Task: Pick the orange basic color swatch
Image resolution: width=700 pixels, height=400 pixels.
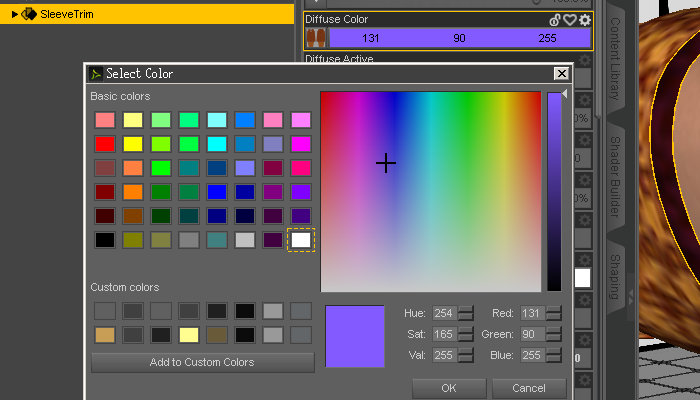Action: [133, 192]
